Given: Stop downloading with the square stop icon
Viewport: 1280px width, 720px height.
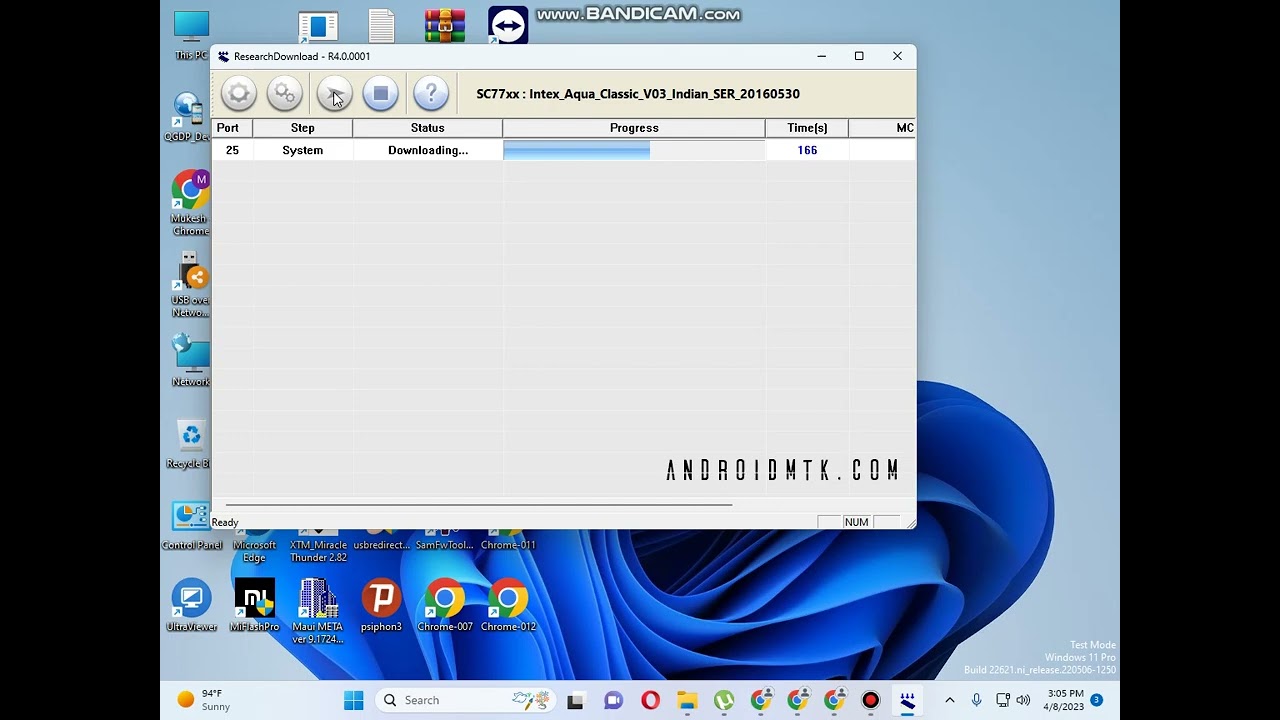Looking at the screenshot, I should coord(380,94).
